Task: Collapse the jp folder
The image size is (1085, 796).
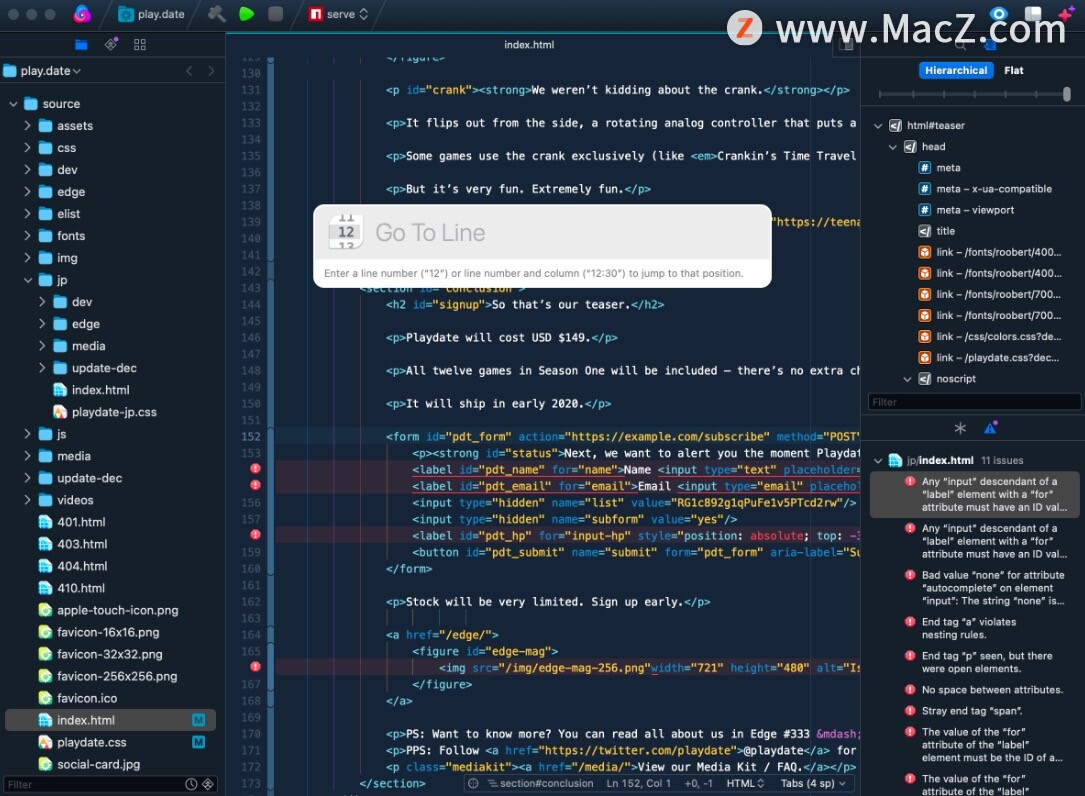Action: [x=28, y=280]
